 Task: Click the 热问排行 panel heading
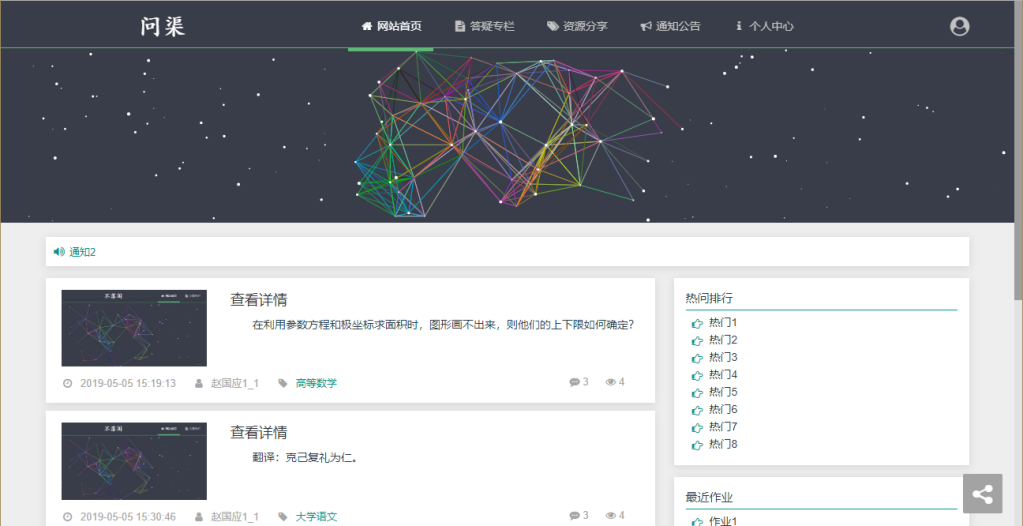(x=709, y=298)
